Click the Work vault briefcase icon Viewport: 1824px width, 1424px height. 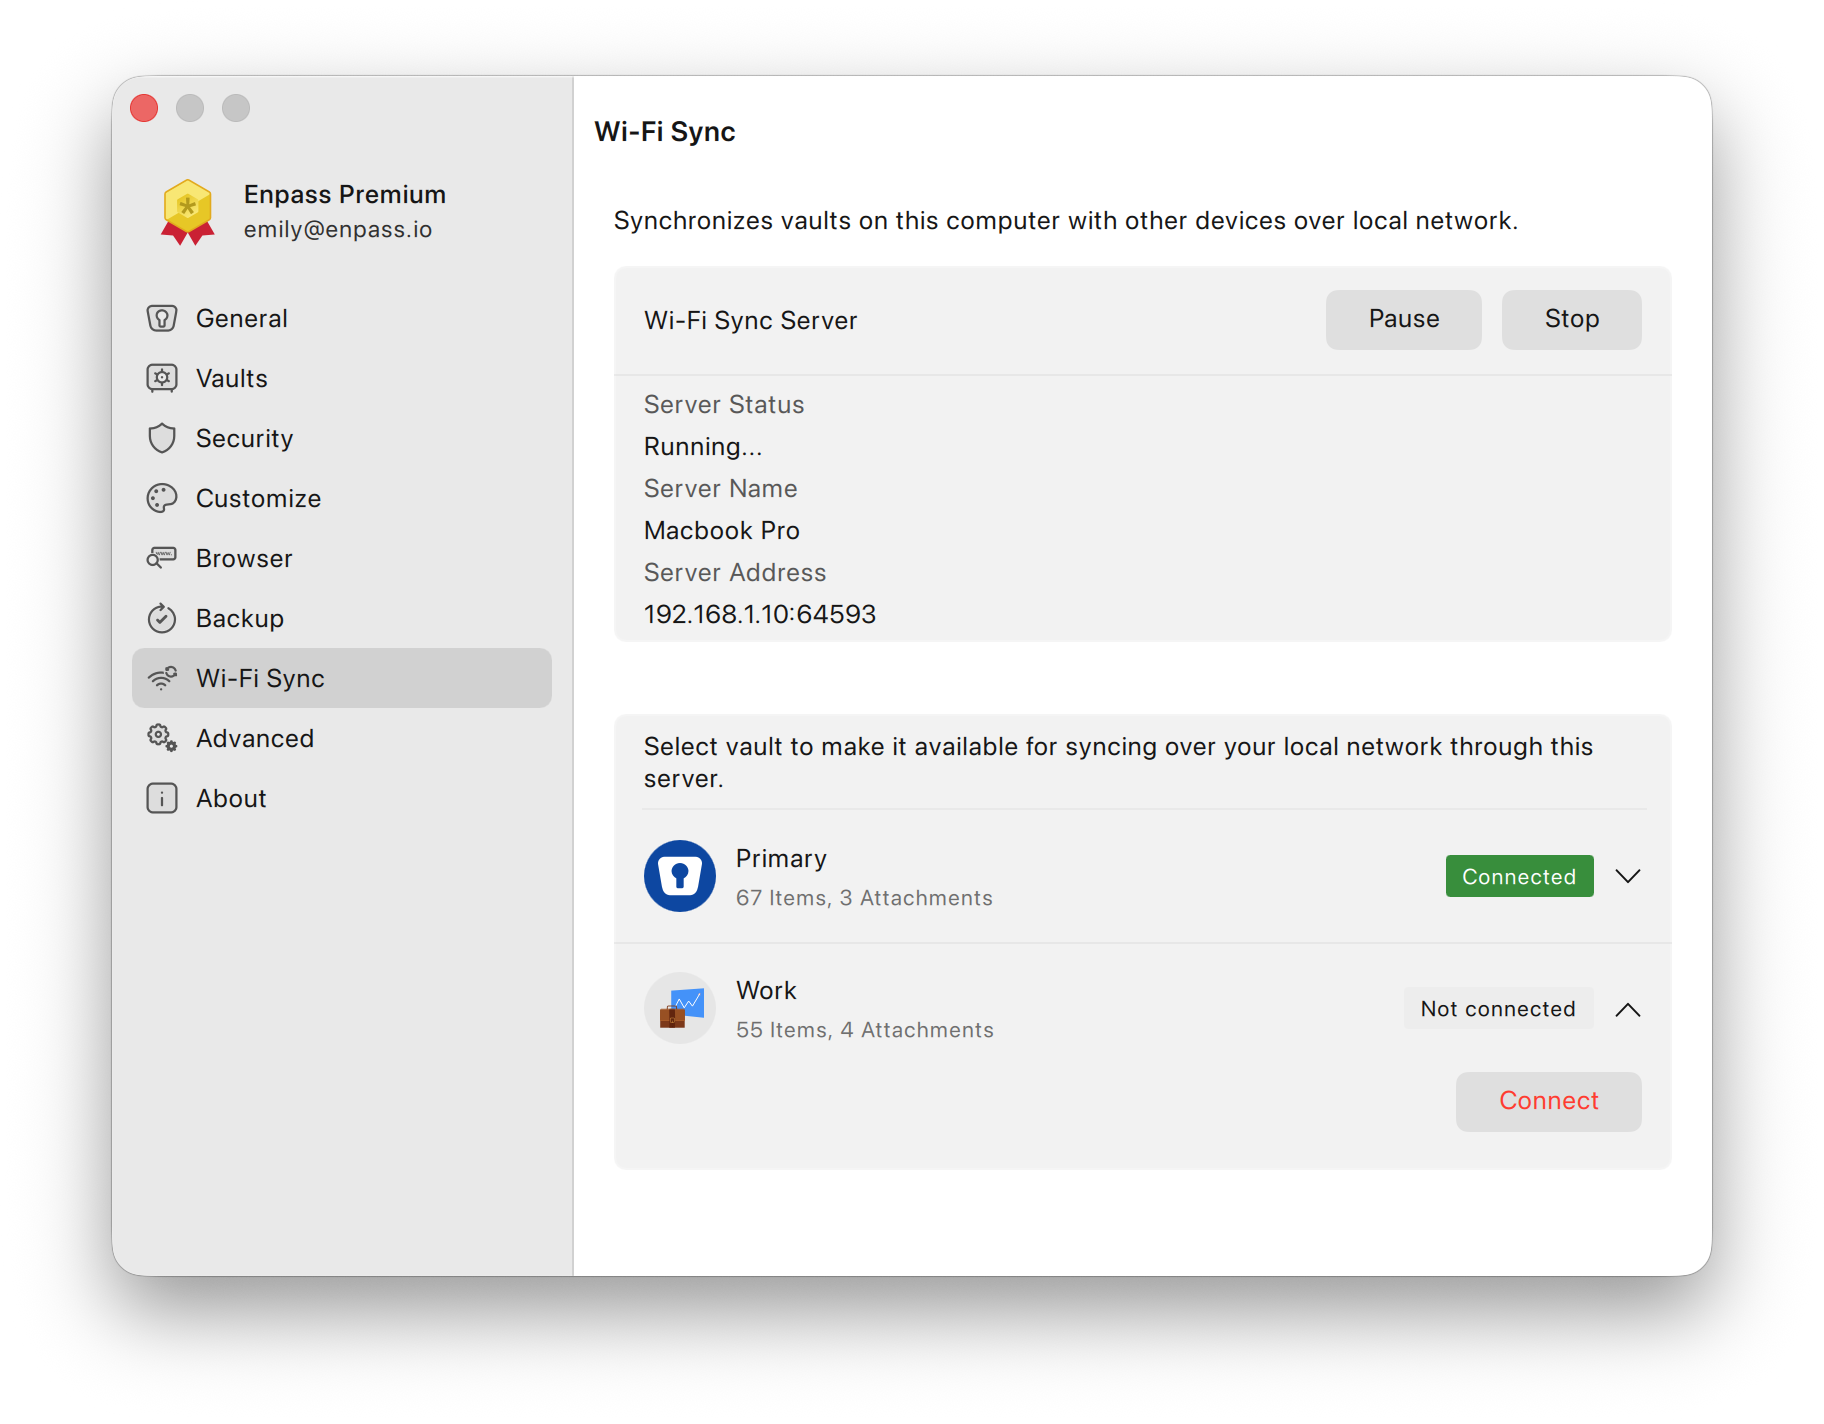click(680, 1008)
